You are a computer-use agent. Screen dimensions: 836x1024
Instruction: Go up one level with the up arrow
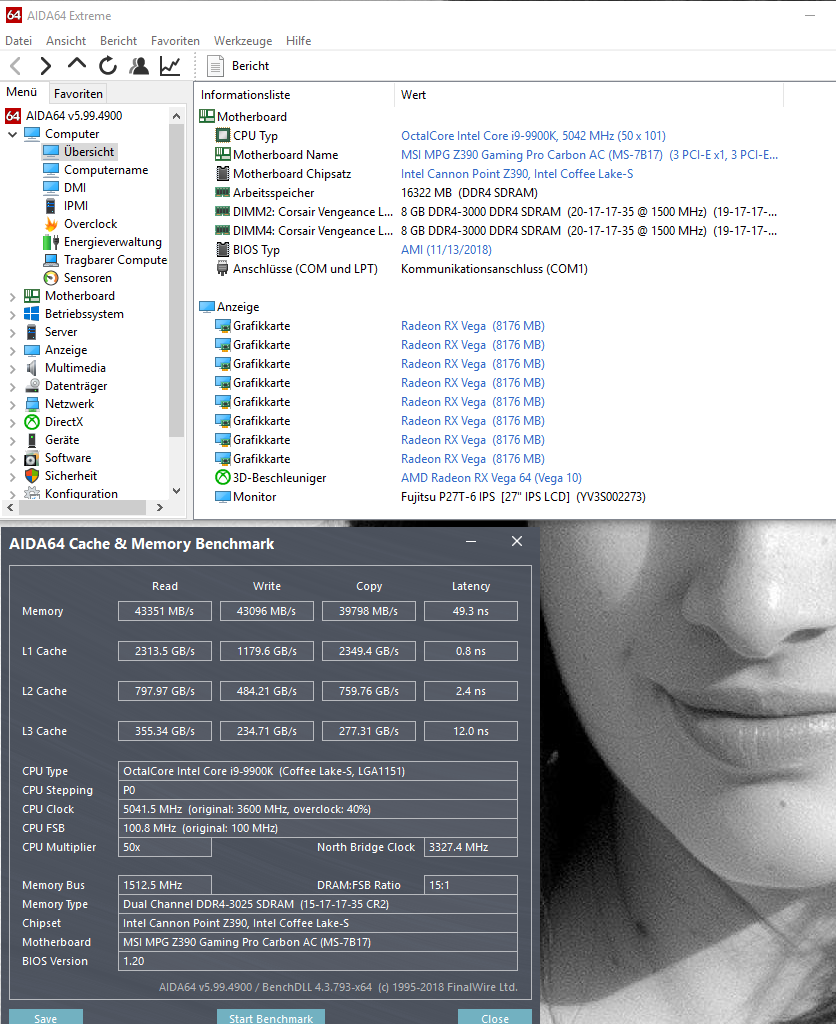click(x=76, y=64)
